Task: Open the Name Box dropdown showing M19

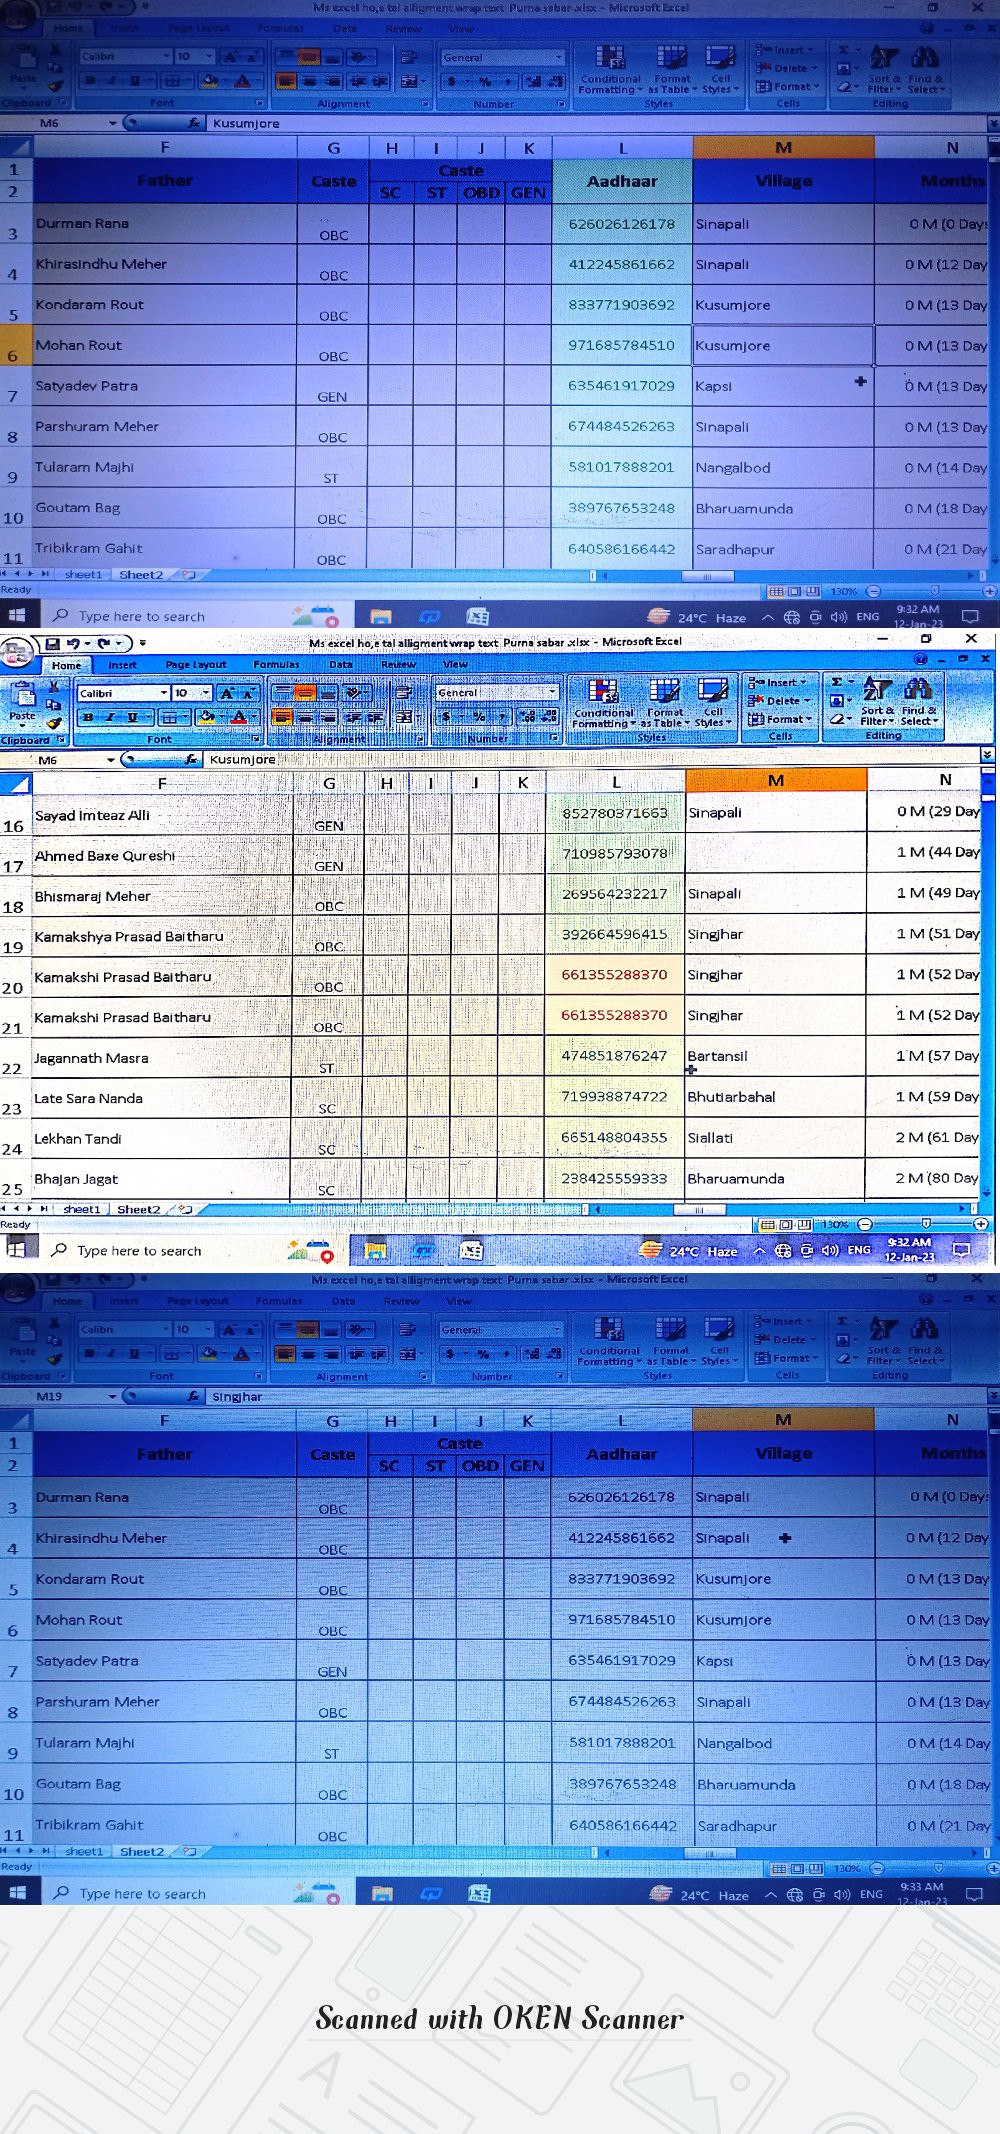Action: 112,1396
